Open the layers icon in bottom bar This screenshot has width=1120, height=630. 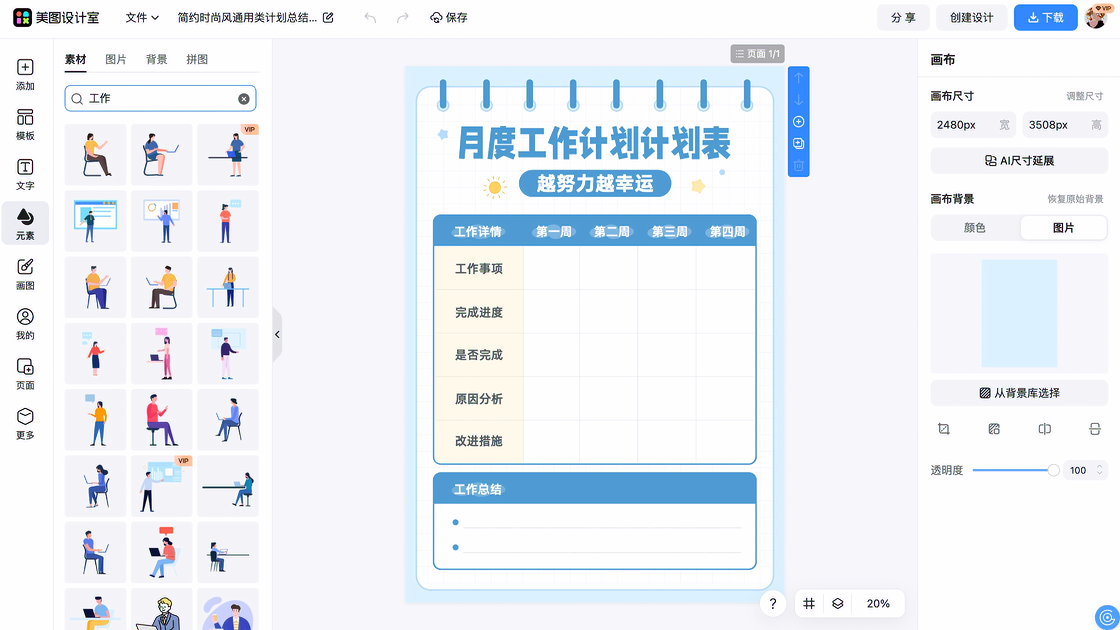[x=838, y=604]
